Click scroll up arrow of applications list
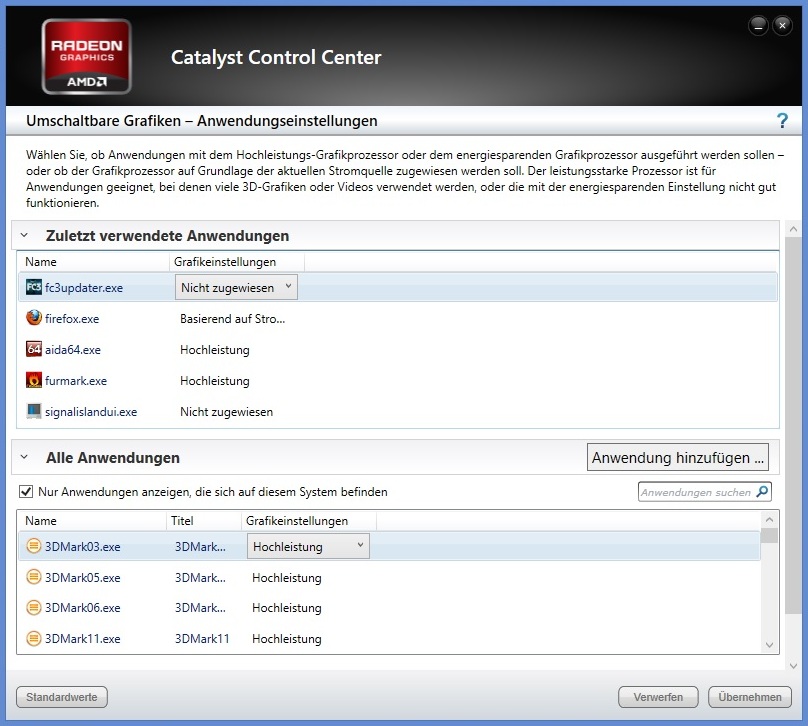The width and height of the screenshot is (808, 726). point(769,519)
